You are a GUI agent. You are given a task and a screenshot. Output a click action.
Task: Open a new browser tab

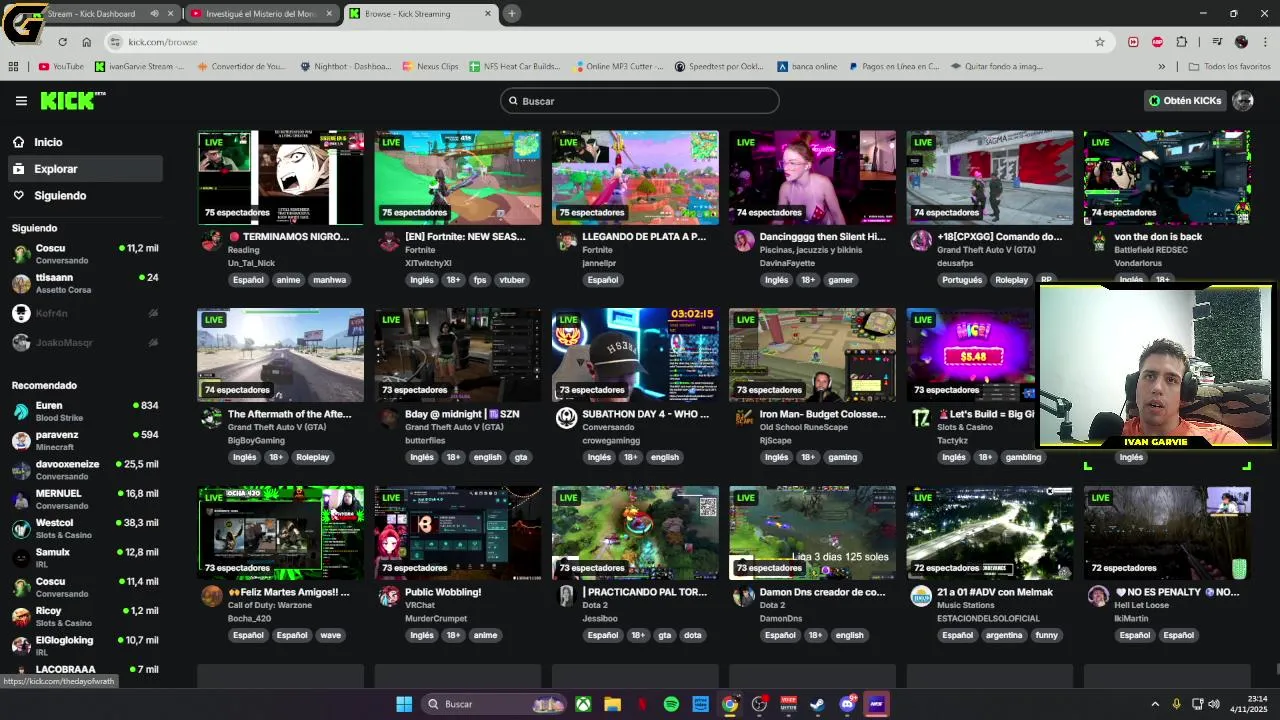click(511, 14)
